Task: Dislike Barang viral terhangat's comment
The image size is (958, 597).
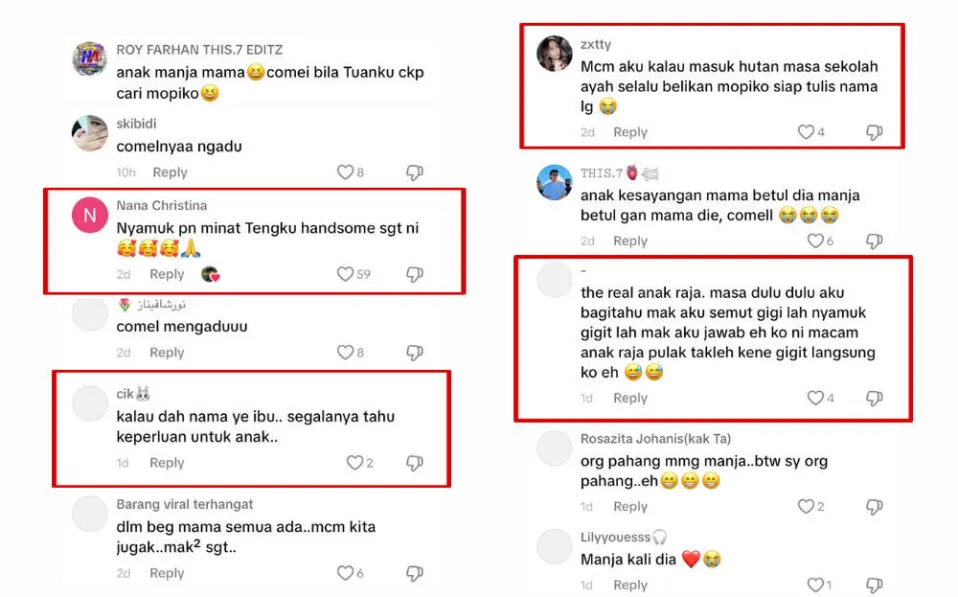Action: point(415,573)
